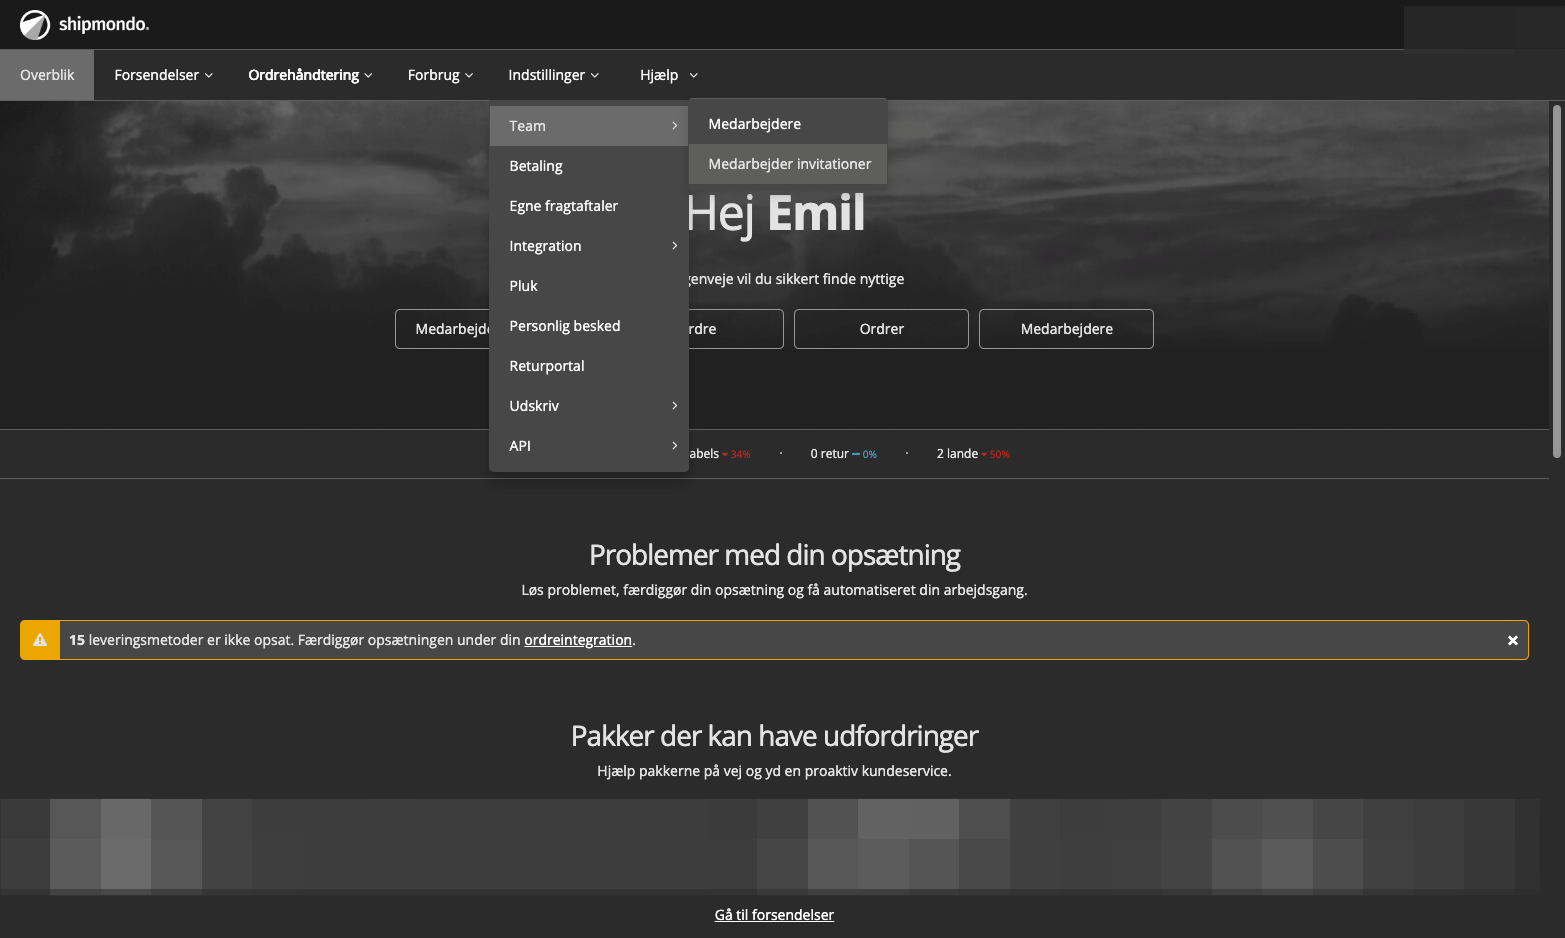This screenshot has width=1565, height=938.
Task: Click the rightmost Medarbejdere shortcut button
Action: coord(1066,329)
